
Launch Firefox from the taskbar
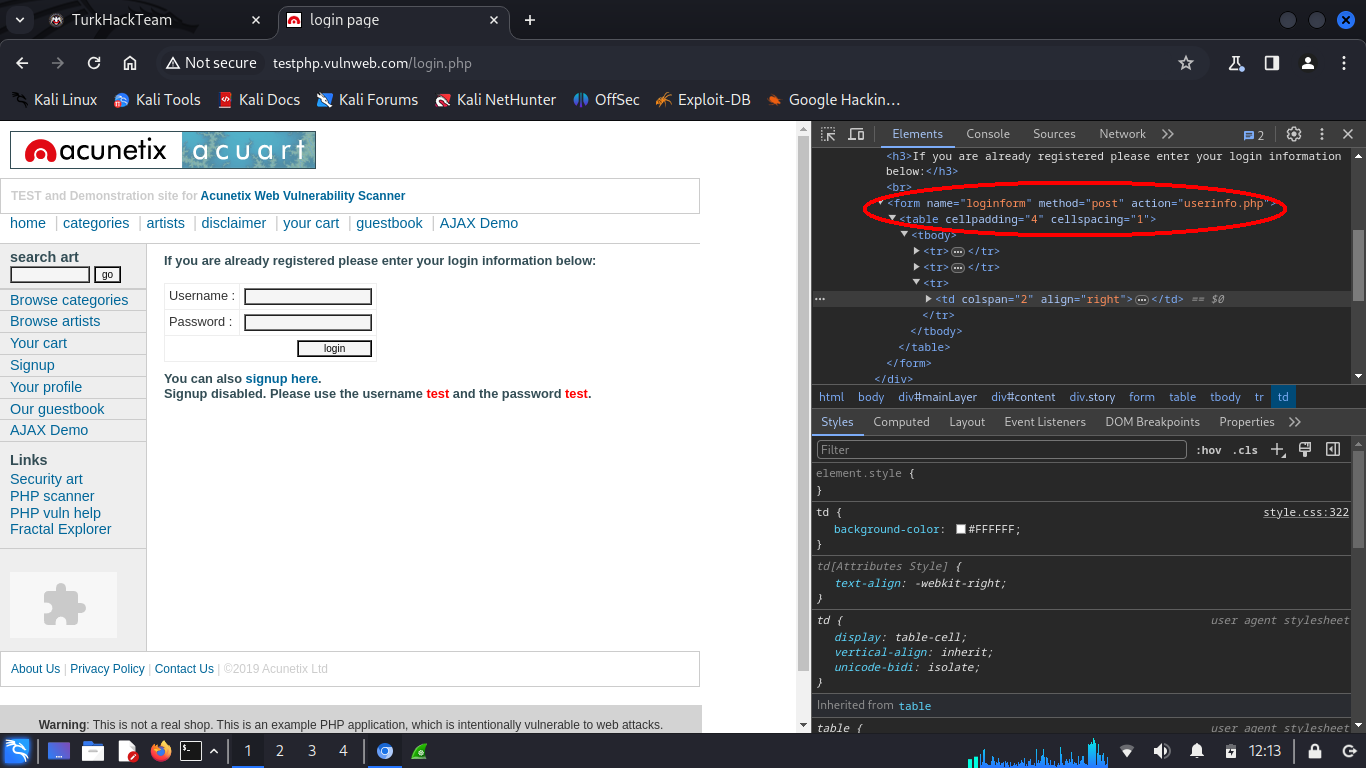[x=161, y=751]
